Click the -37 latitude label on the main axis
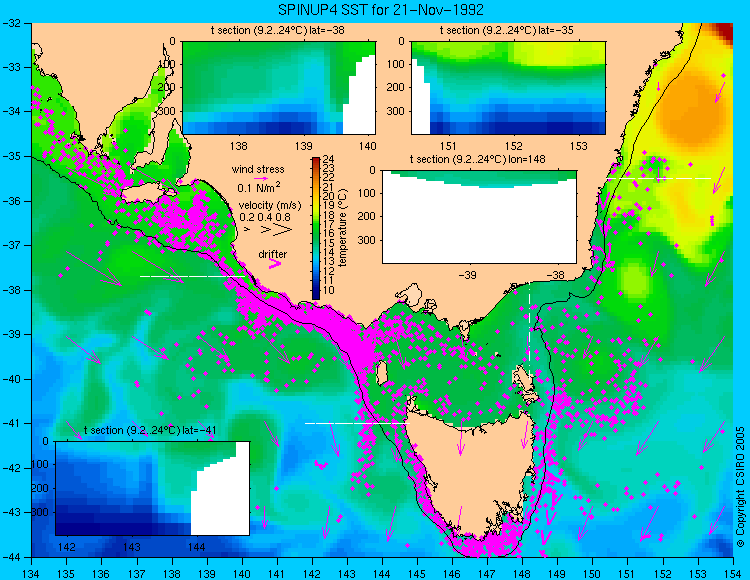 [11, 245]
